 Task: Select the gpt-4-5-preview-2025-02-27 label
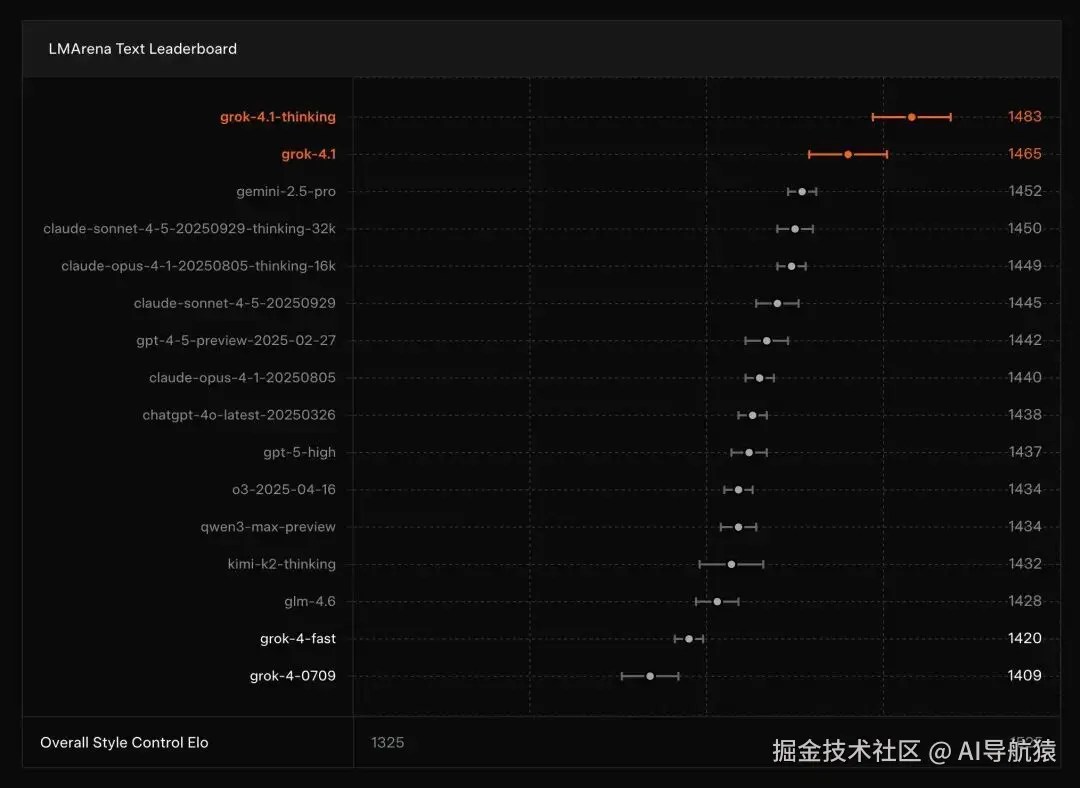(236, 340)
